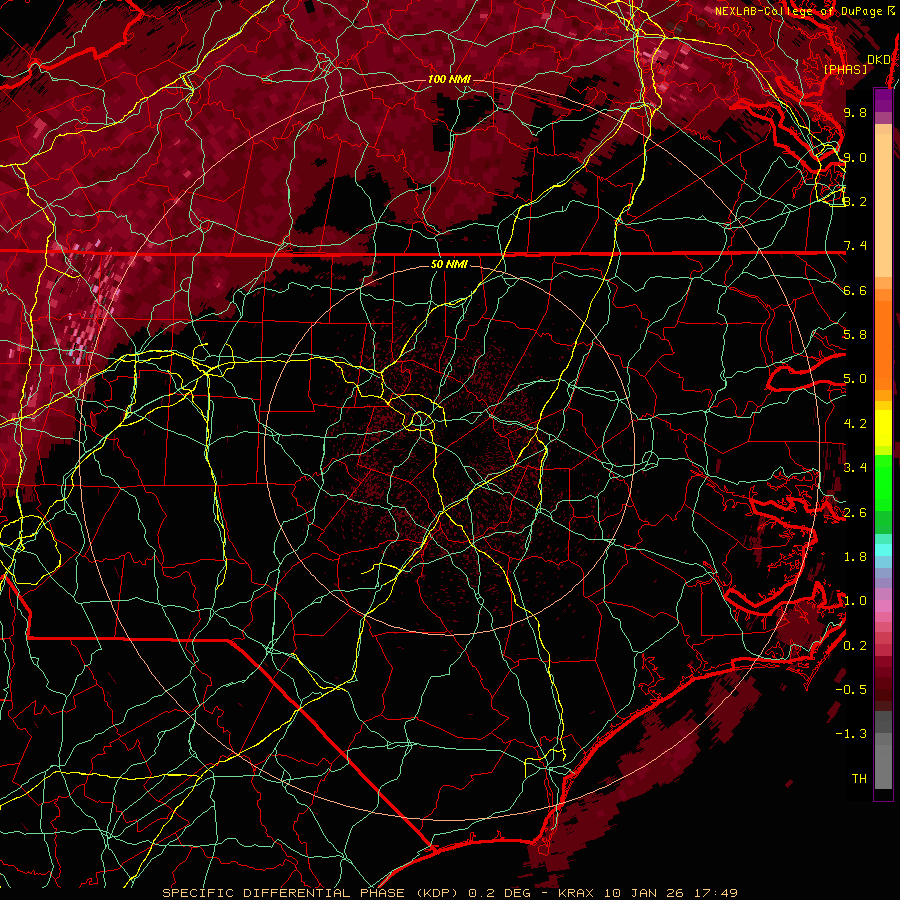Click the [PHAS] legend heading

(x=845, y=69)
